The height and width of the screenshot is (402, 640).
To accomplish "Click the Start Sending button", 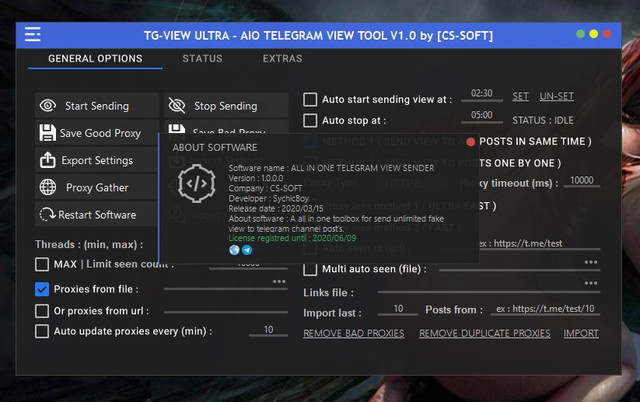I will [x=97, y=106].
